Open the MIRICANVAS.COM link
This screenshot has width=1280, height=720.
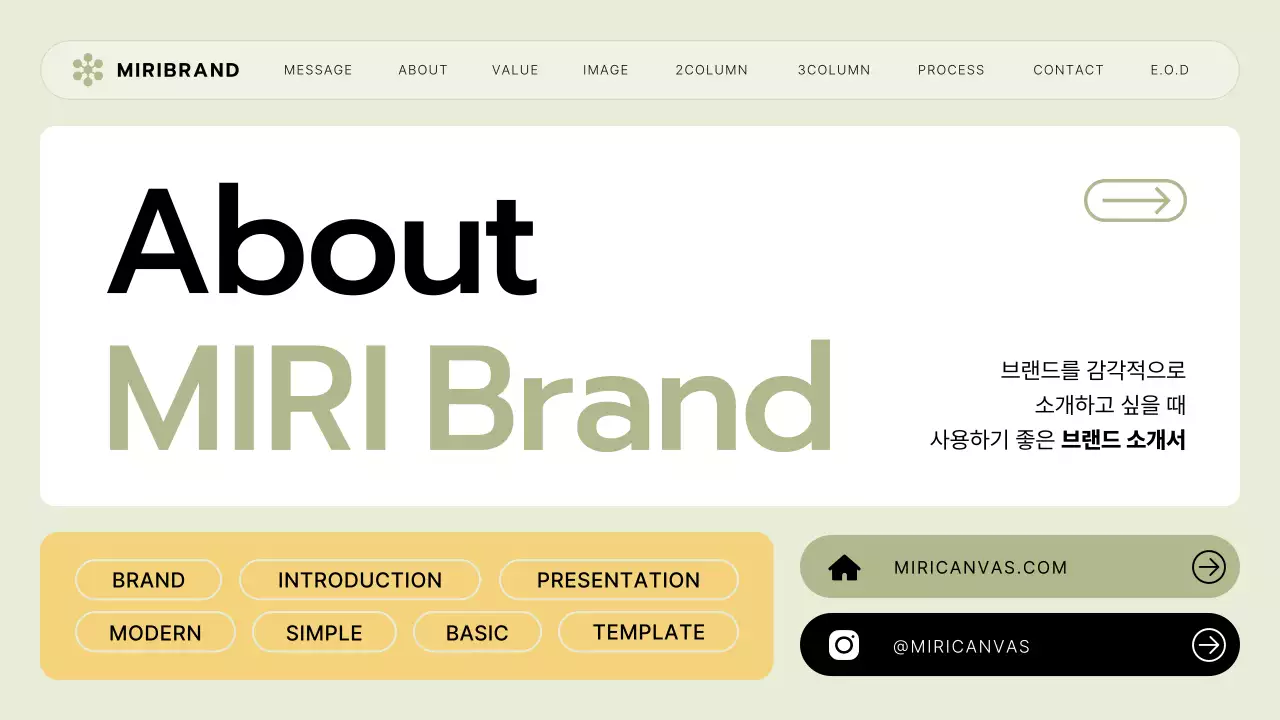[x=981, y=566]
